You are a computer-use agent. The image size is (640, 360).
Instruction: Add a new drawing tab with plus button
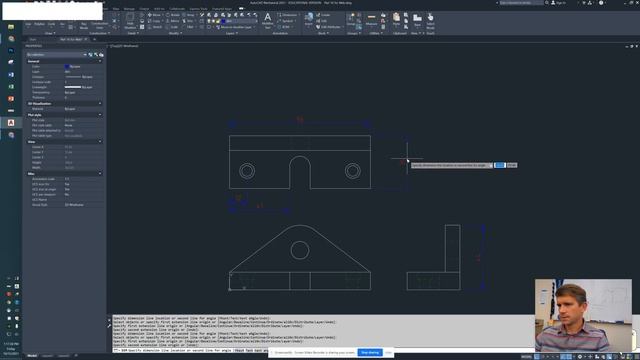[x=94, y=40]
